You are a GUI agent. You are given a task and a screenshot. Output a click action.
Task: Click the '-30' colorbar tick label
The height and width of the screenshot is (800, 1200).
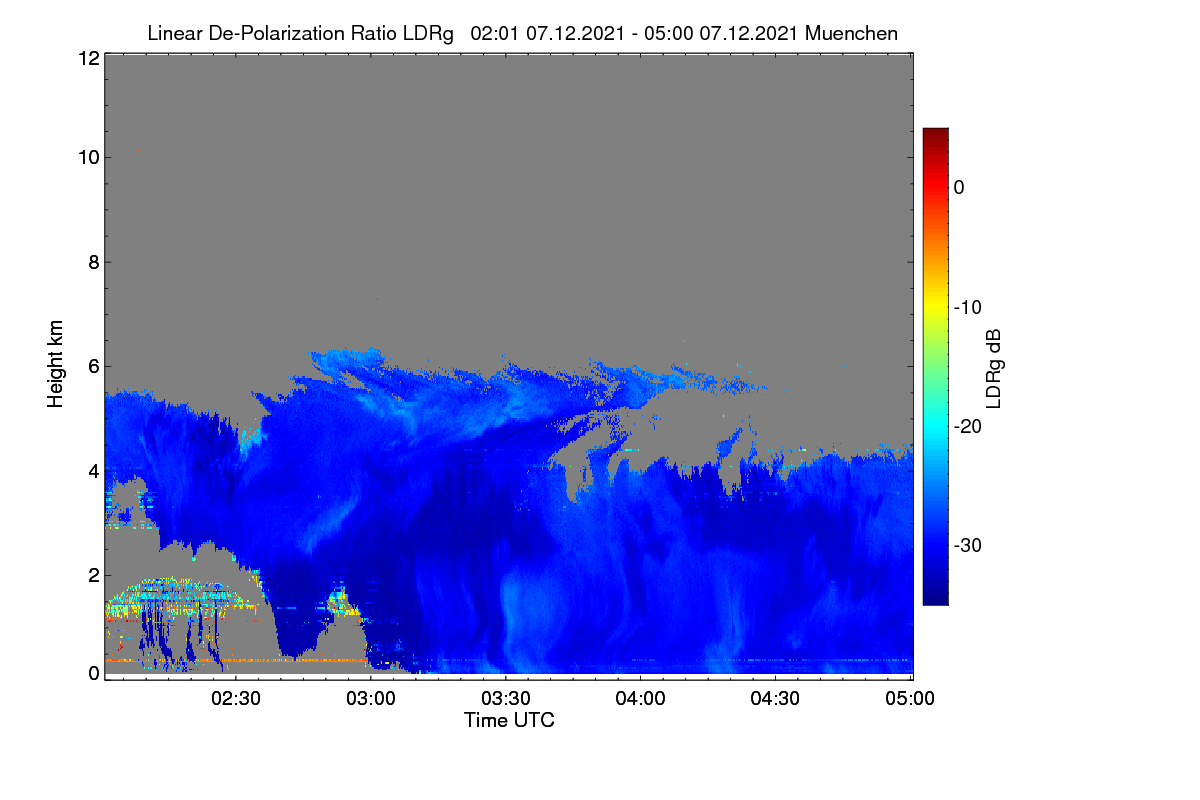pyautogui.click(x=968, y=546)
